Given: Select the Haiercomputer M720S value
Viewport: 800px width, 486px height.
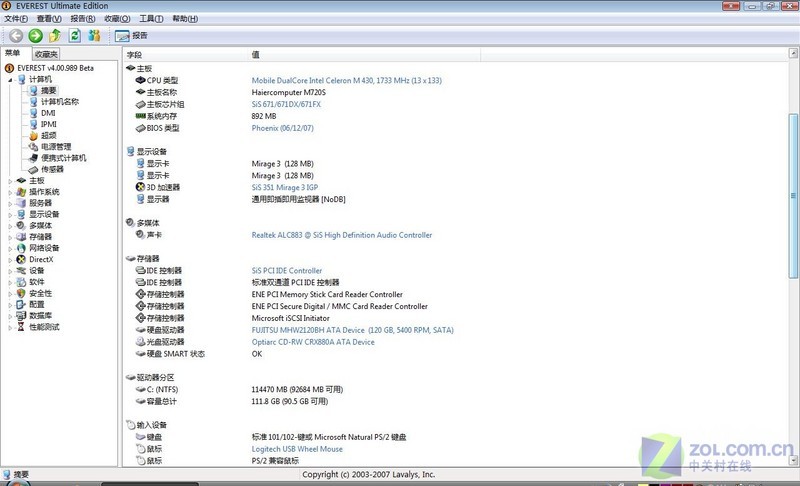Looking at the screenshot, I should (x=288, y=92).
